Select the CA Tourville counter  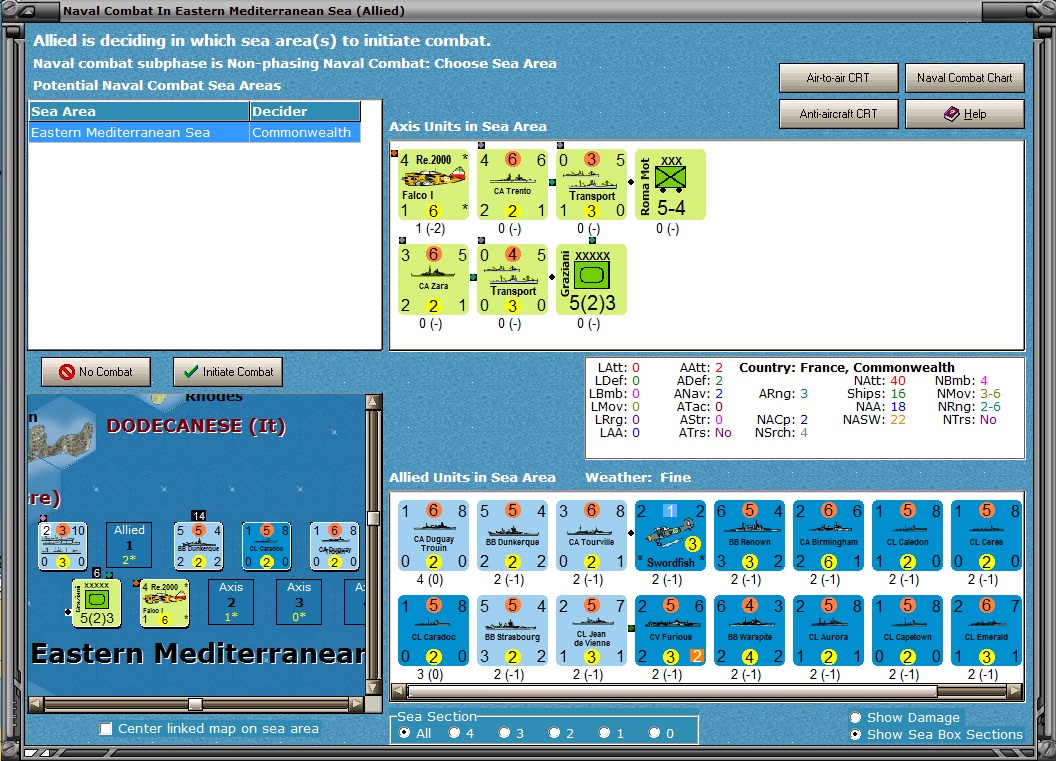[591, 535]
